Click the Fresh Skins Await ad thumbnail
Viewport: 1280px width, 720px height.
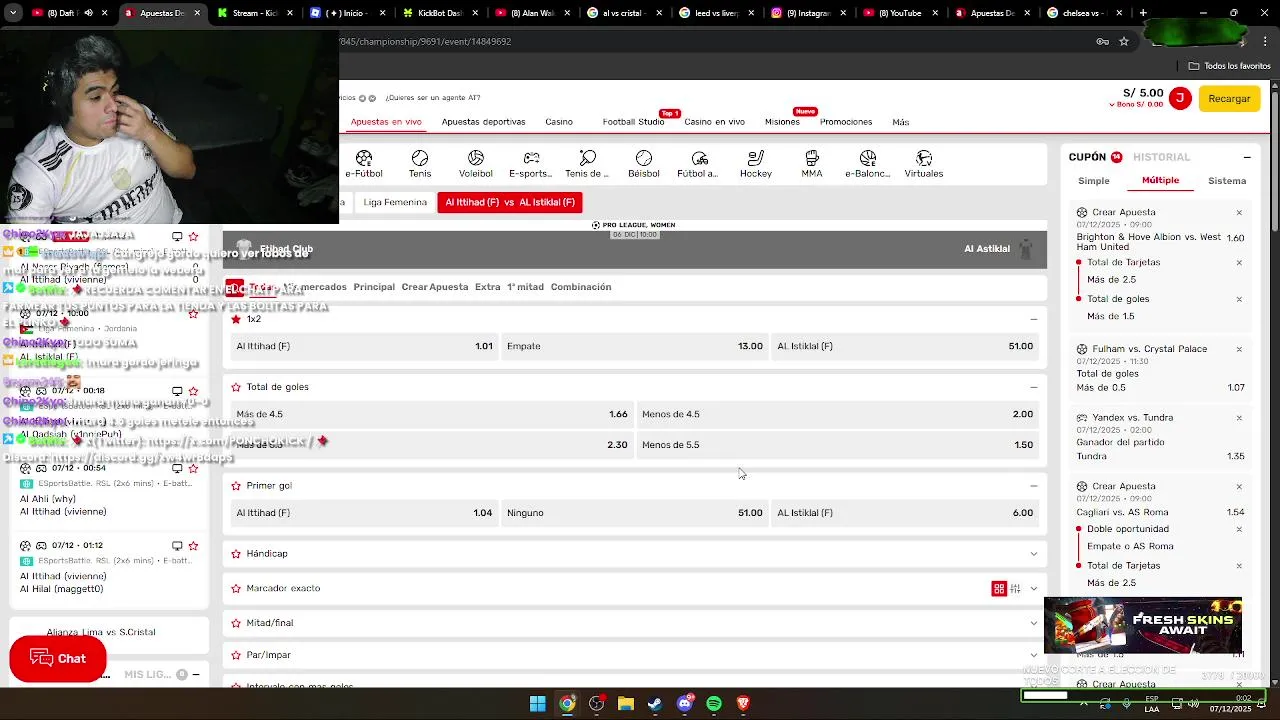pyautogui.click(x=1143, y=626)
